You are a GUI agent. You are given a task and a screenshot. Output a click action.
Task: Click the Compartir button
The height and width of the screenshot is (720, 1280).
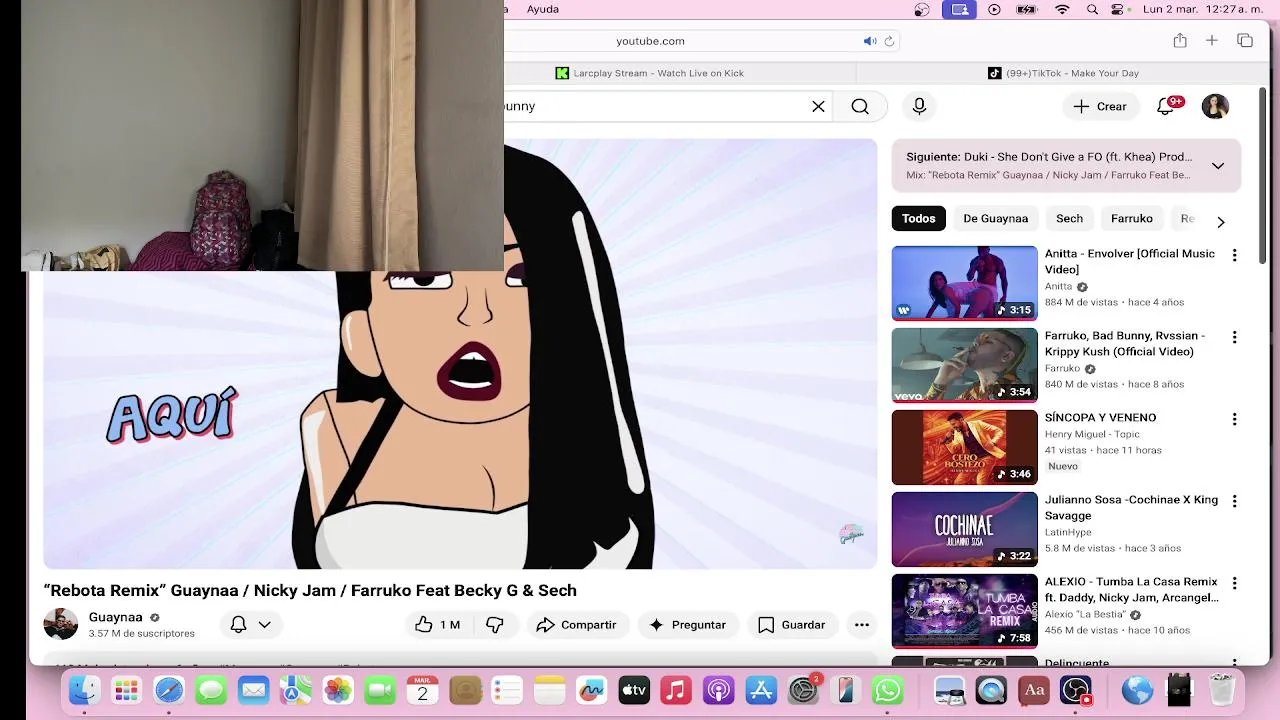pos(576,624)
